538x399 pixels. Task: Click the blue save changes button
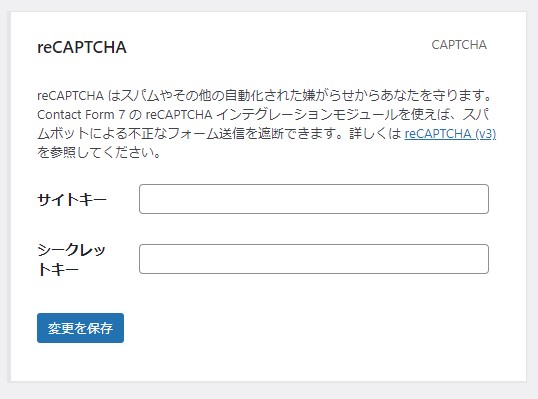pos(80,328)
